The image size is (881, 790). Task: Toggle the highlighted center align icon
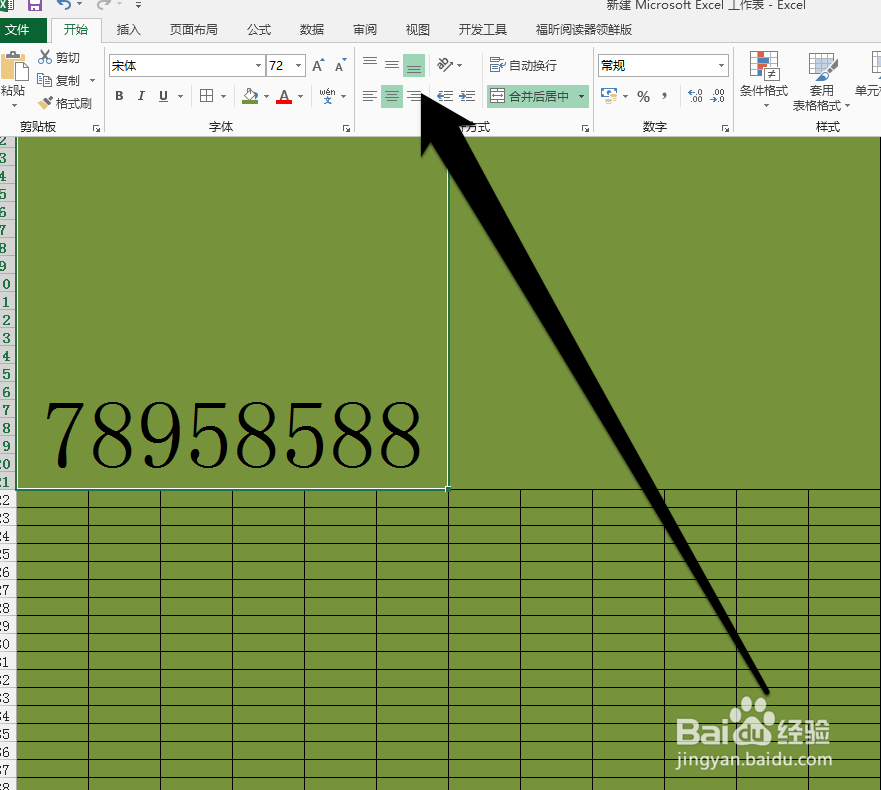pyautogui.click(x=392, y=96)
